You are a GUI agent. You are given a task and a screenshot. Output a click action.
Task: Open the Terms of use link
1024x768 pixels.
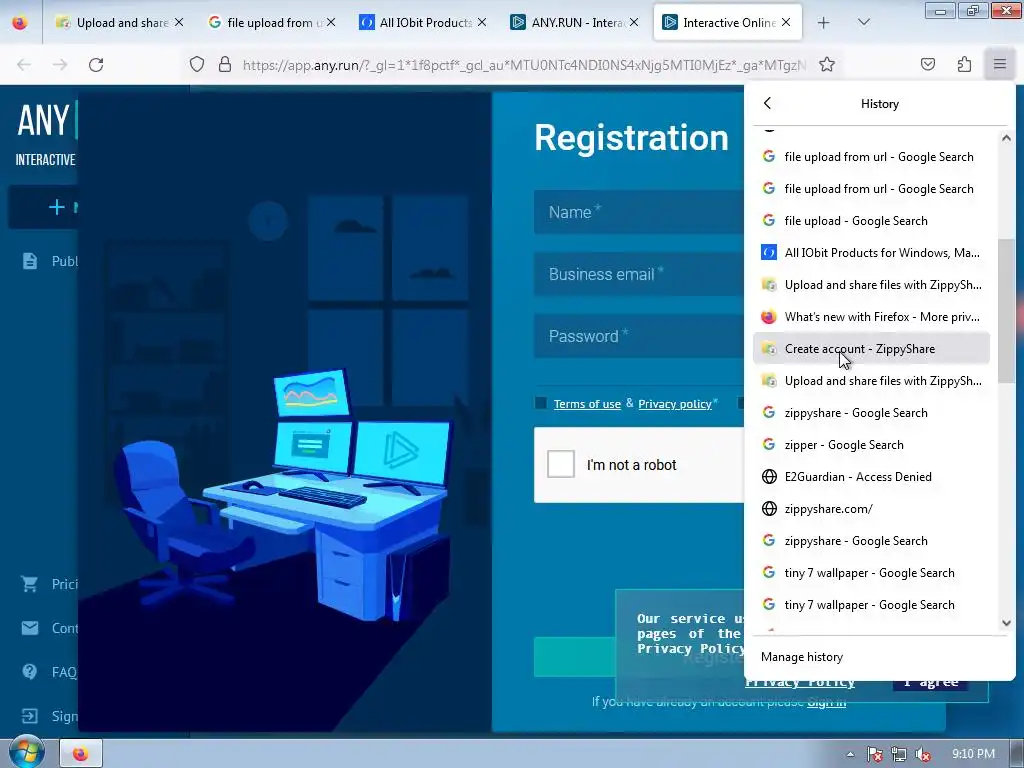(x=587, y=404)
